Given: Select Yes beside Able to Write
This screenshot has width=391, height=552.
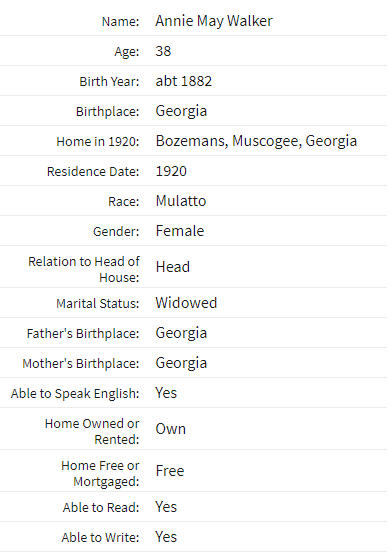Looking at the screenshot, I should (x=166, y=537).
